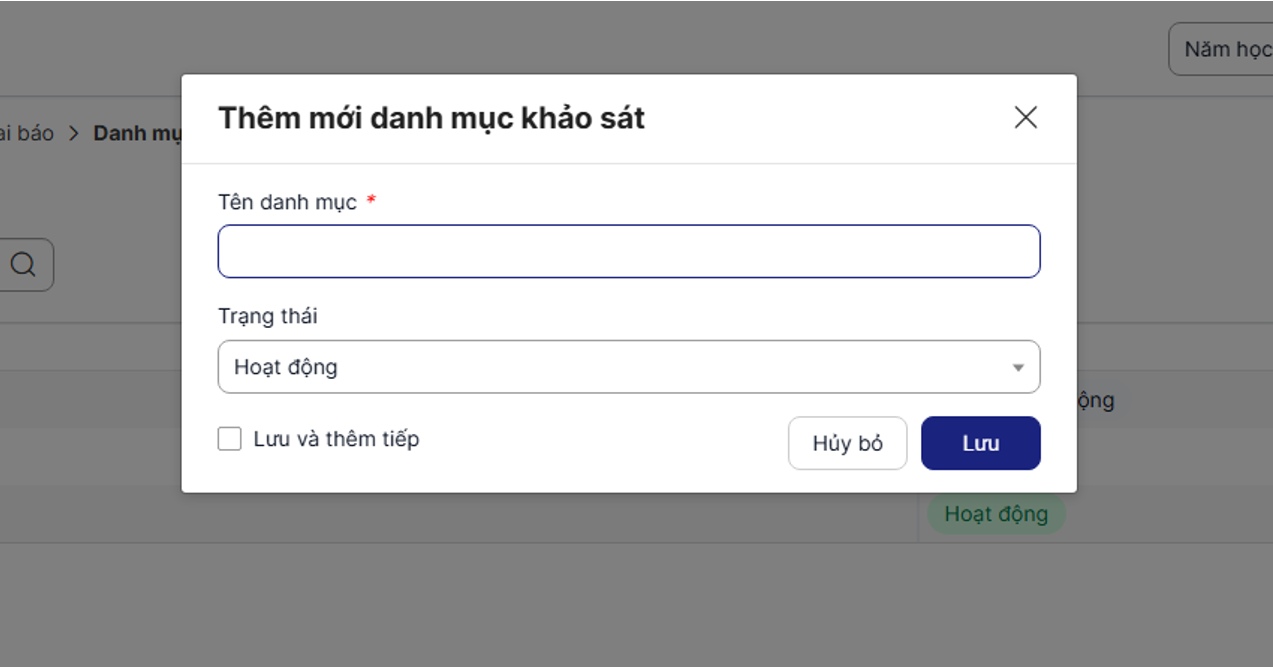This screenshot has width=1273, height=667.
Task: Click the "Trạng thái" field label
Action: [x=267, y=316]
